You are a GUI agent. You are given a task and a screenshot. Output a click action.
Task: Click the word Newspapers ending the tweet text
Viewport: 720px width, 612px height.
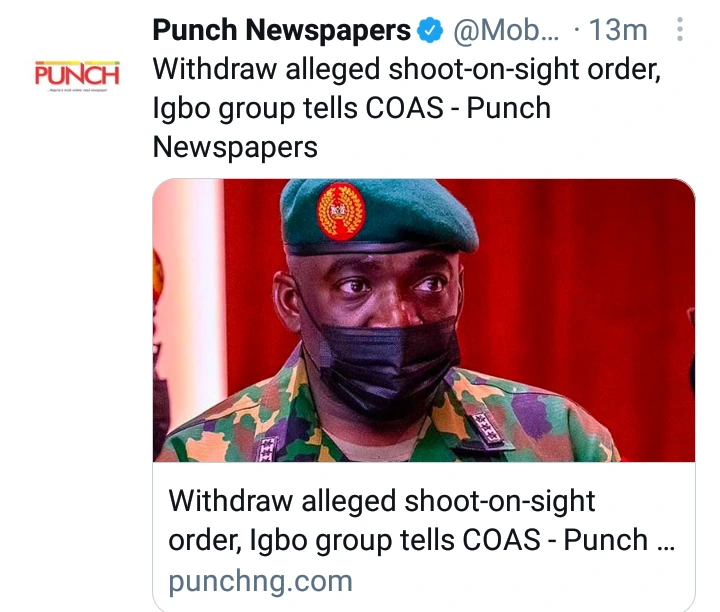235,147
